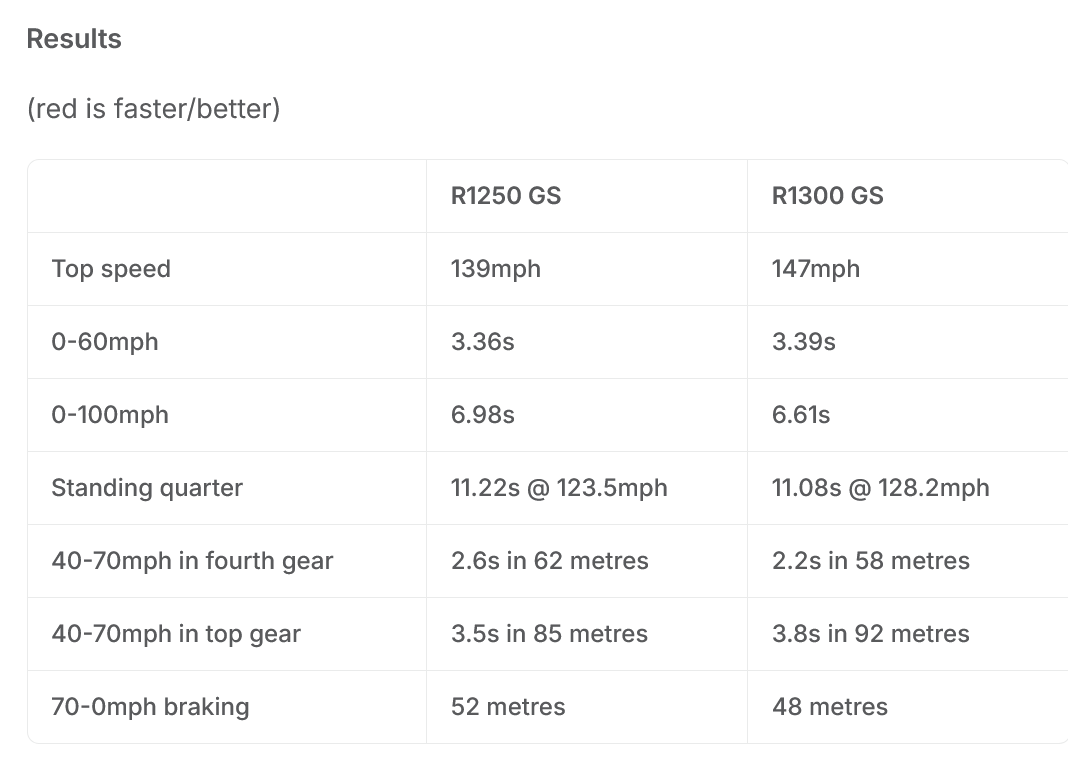The width and height of the screenshot is (1068, 766).
Task: Select 40-70mph in fourth gear label
Action: click(193, 561)
